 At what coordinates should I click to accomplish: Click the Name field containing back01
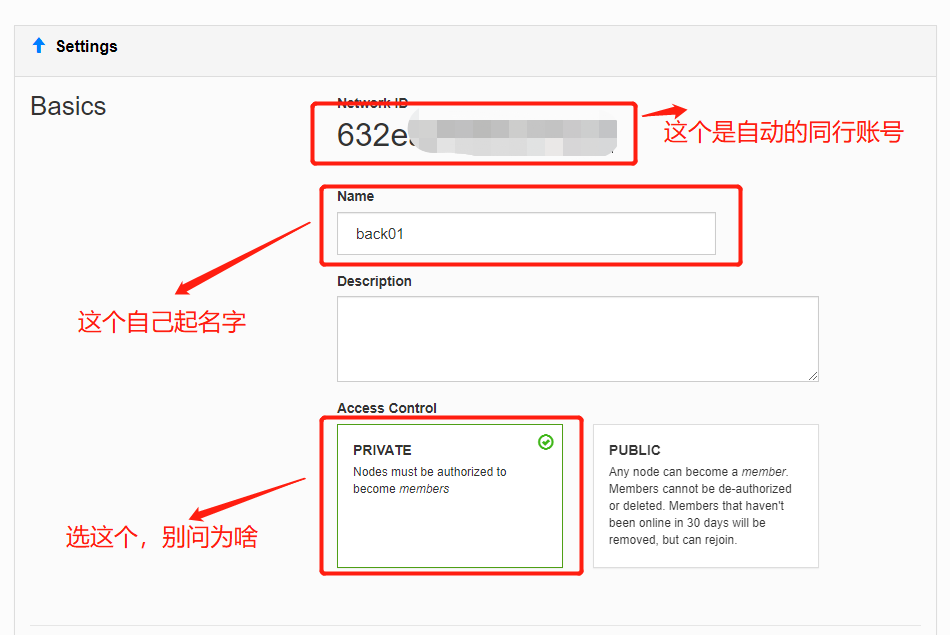[x=526, y=233]
